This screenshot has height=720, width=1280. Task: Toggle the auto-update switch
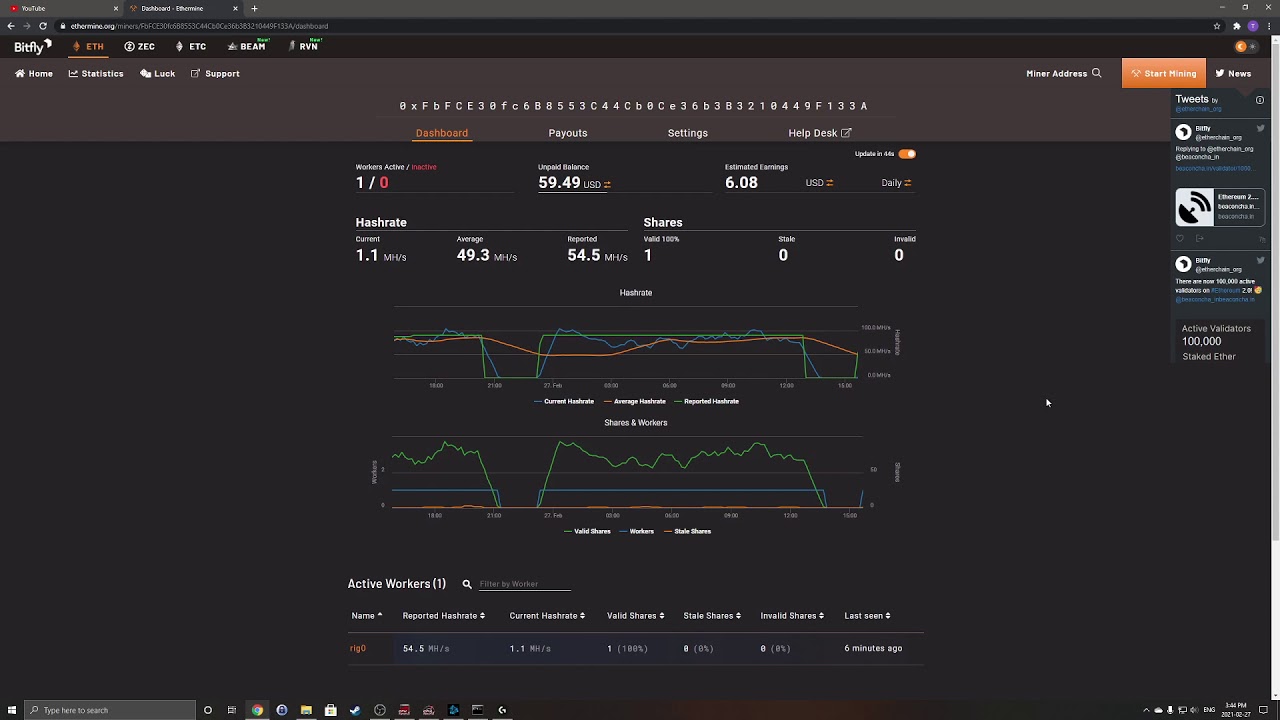click(907, 154)
